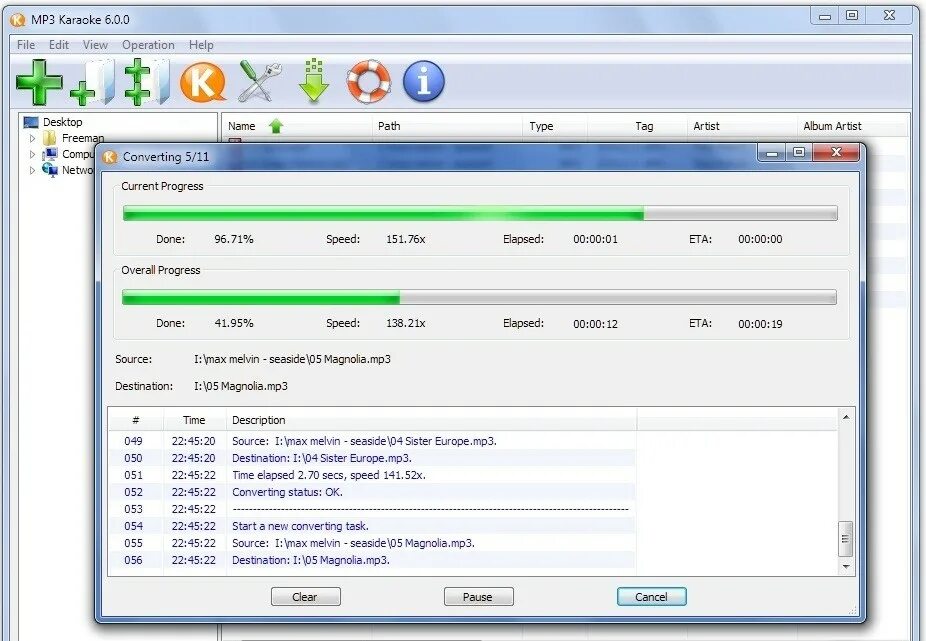Viewport: 926px width, 641px height.
Task: Click the green down-arrow Download icon
Action: click(x=314, y=81)
